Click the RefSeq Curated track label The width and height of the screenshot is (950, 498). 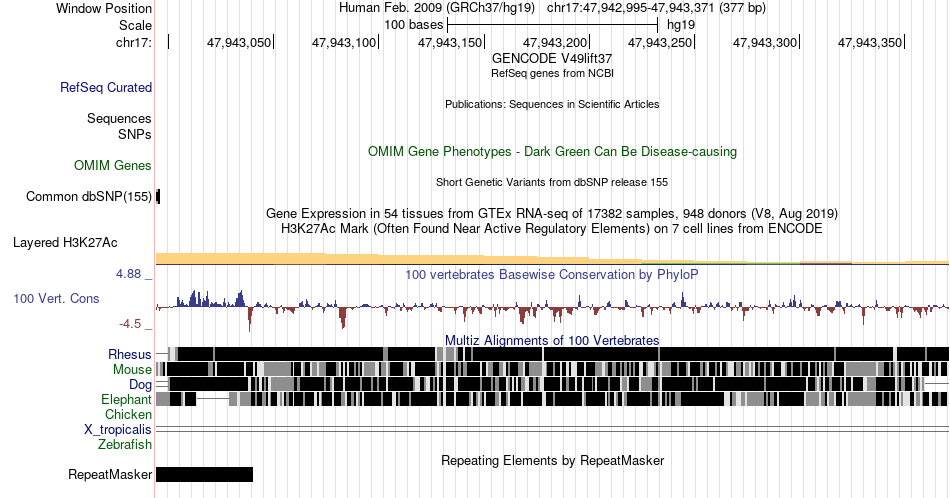click(x=106, y=87)
